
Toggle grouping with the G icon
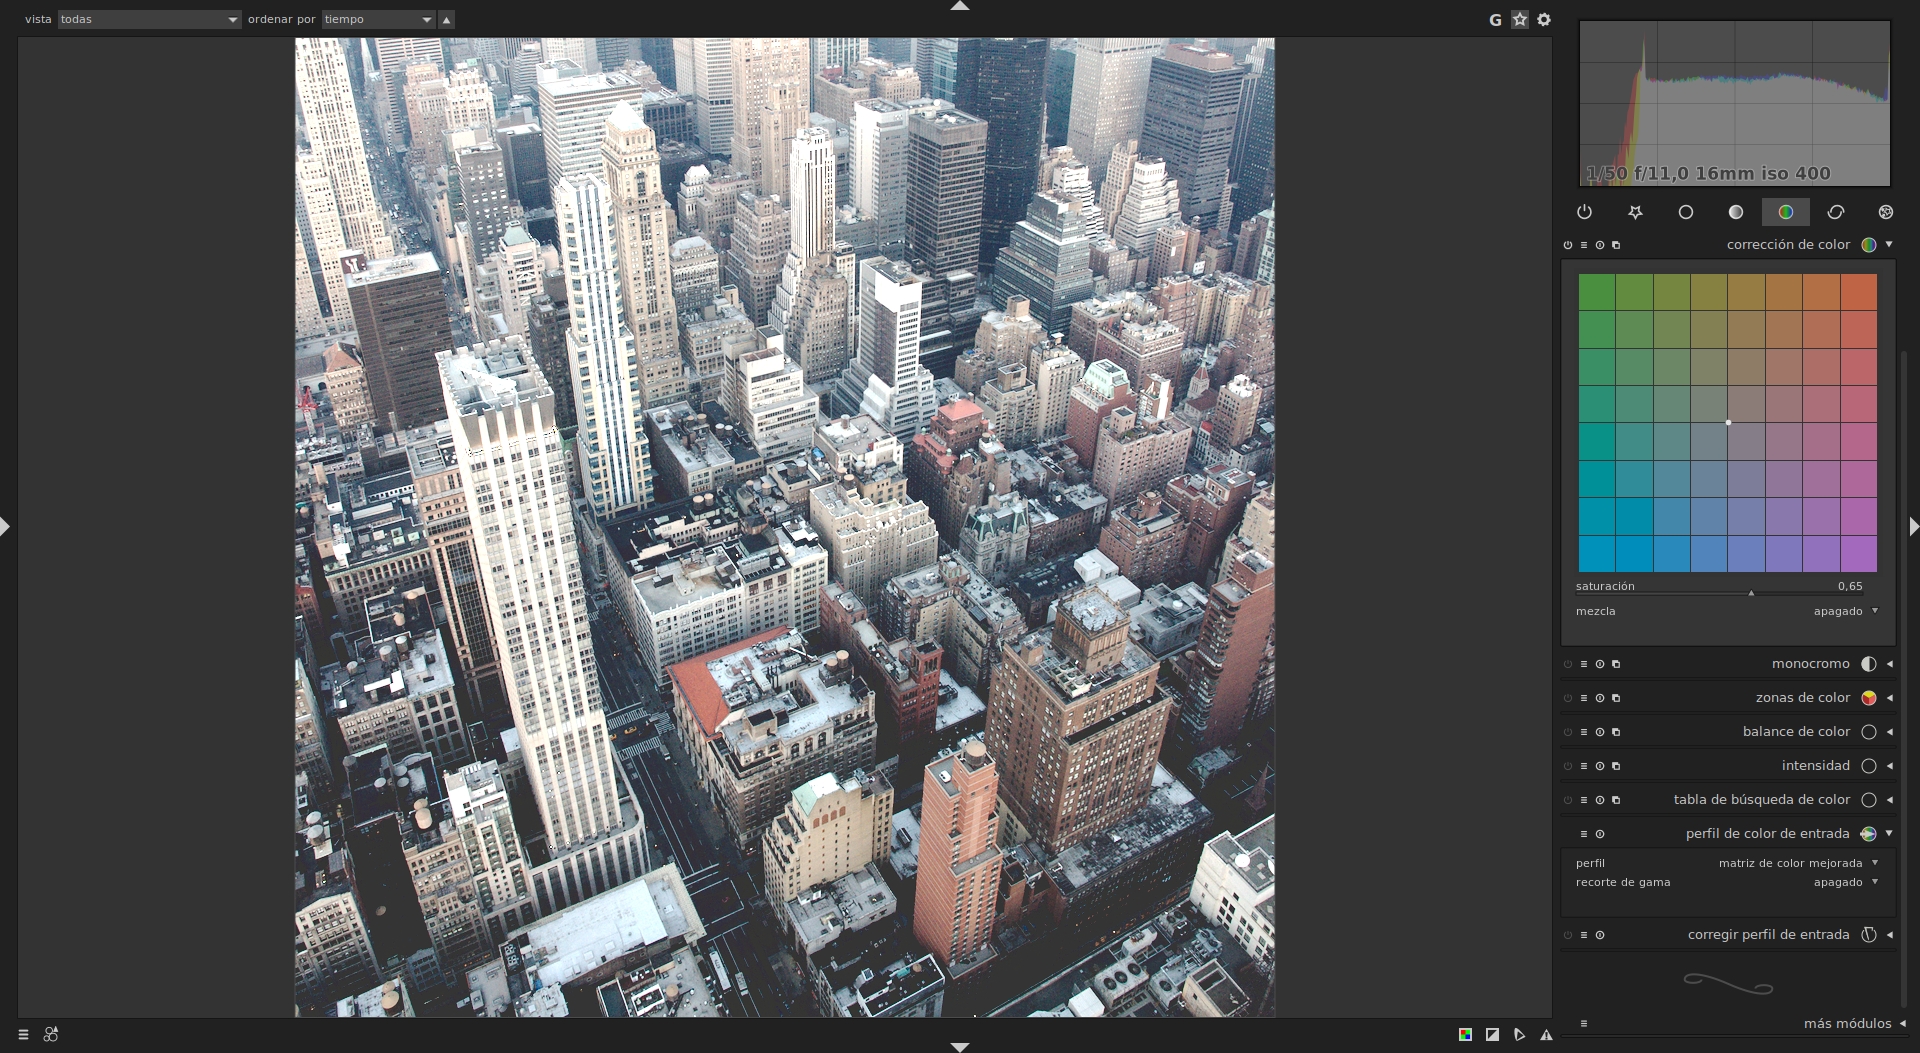pos(1495,19)
